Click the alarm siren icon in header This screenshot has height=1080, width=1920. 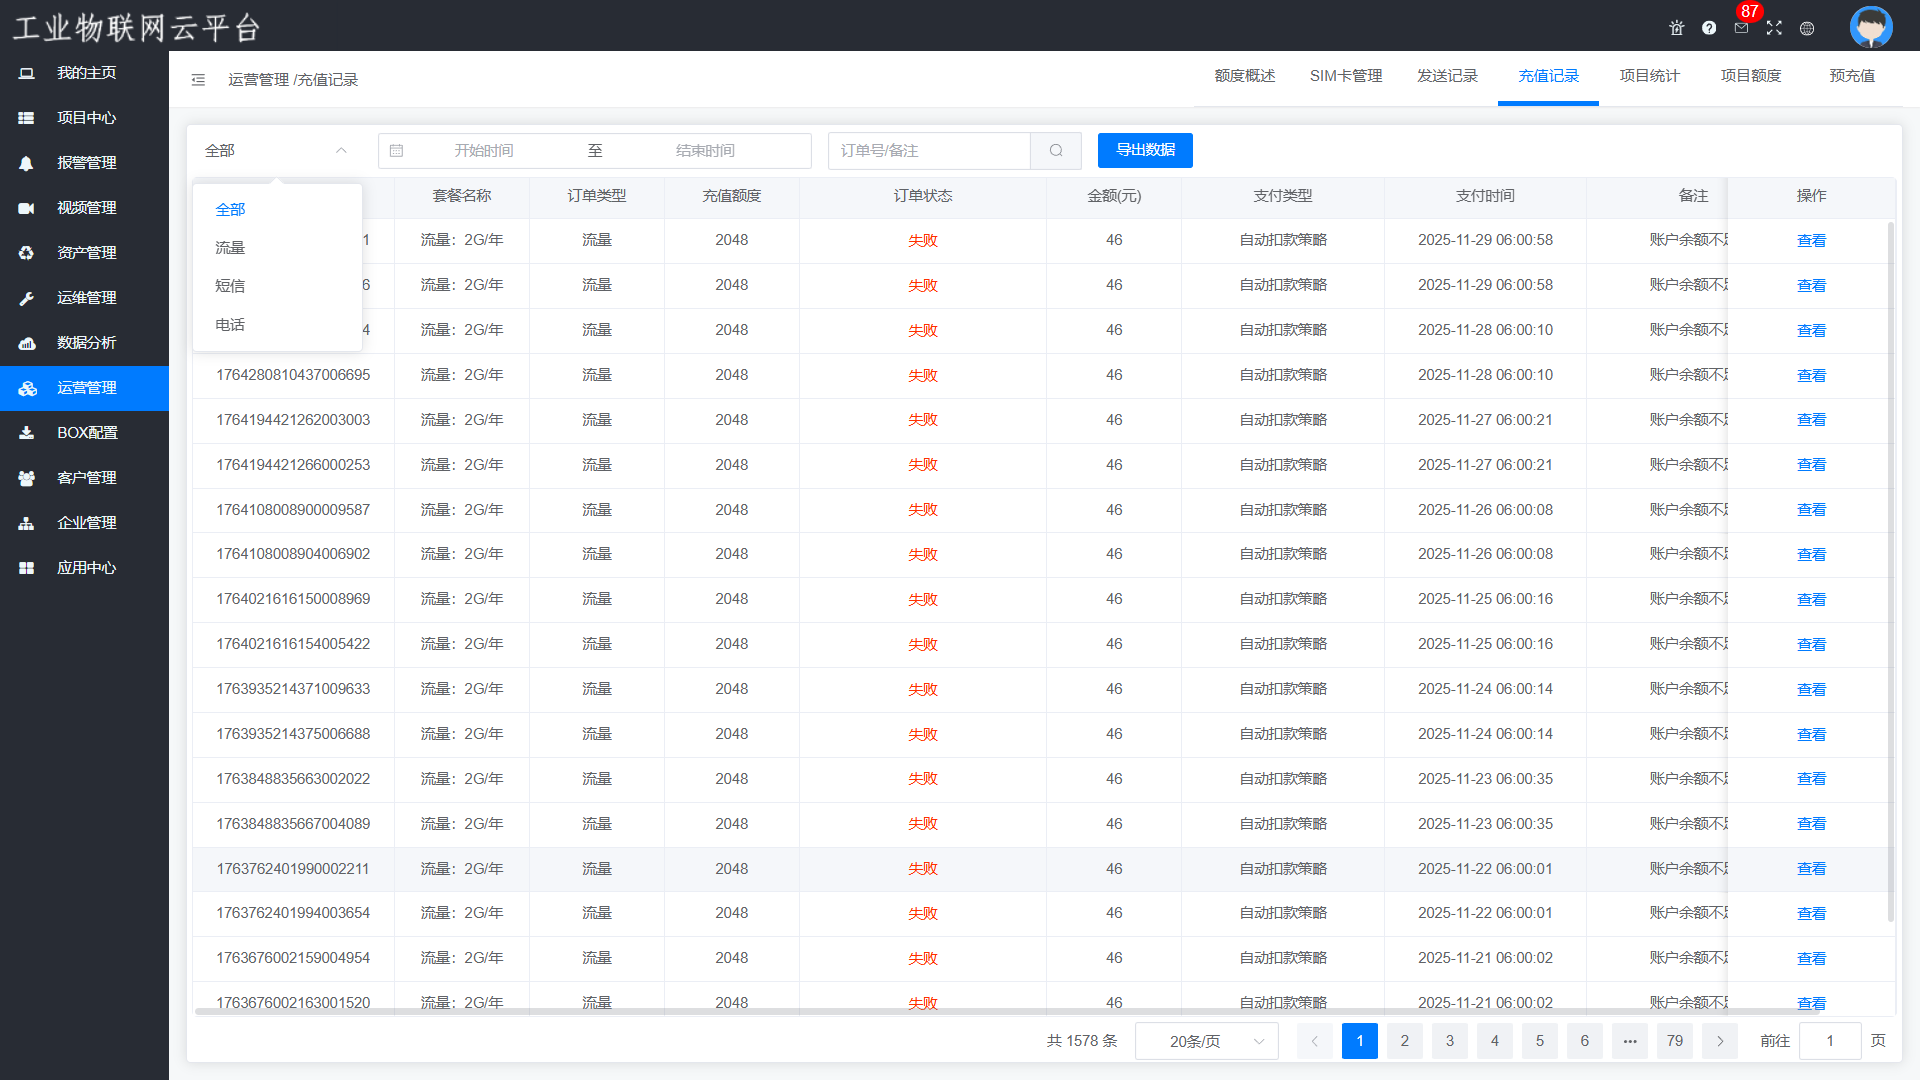(1676, 28)
